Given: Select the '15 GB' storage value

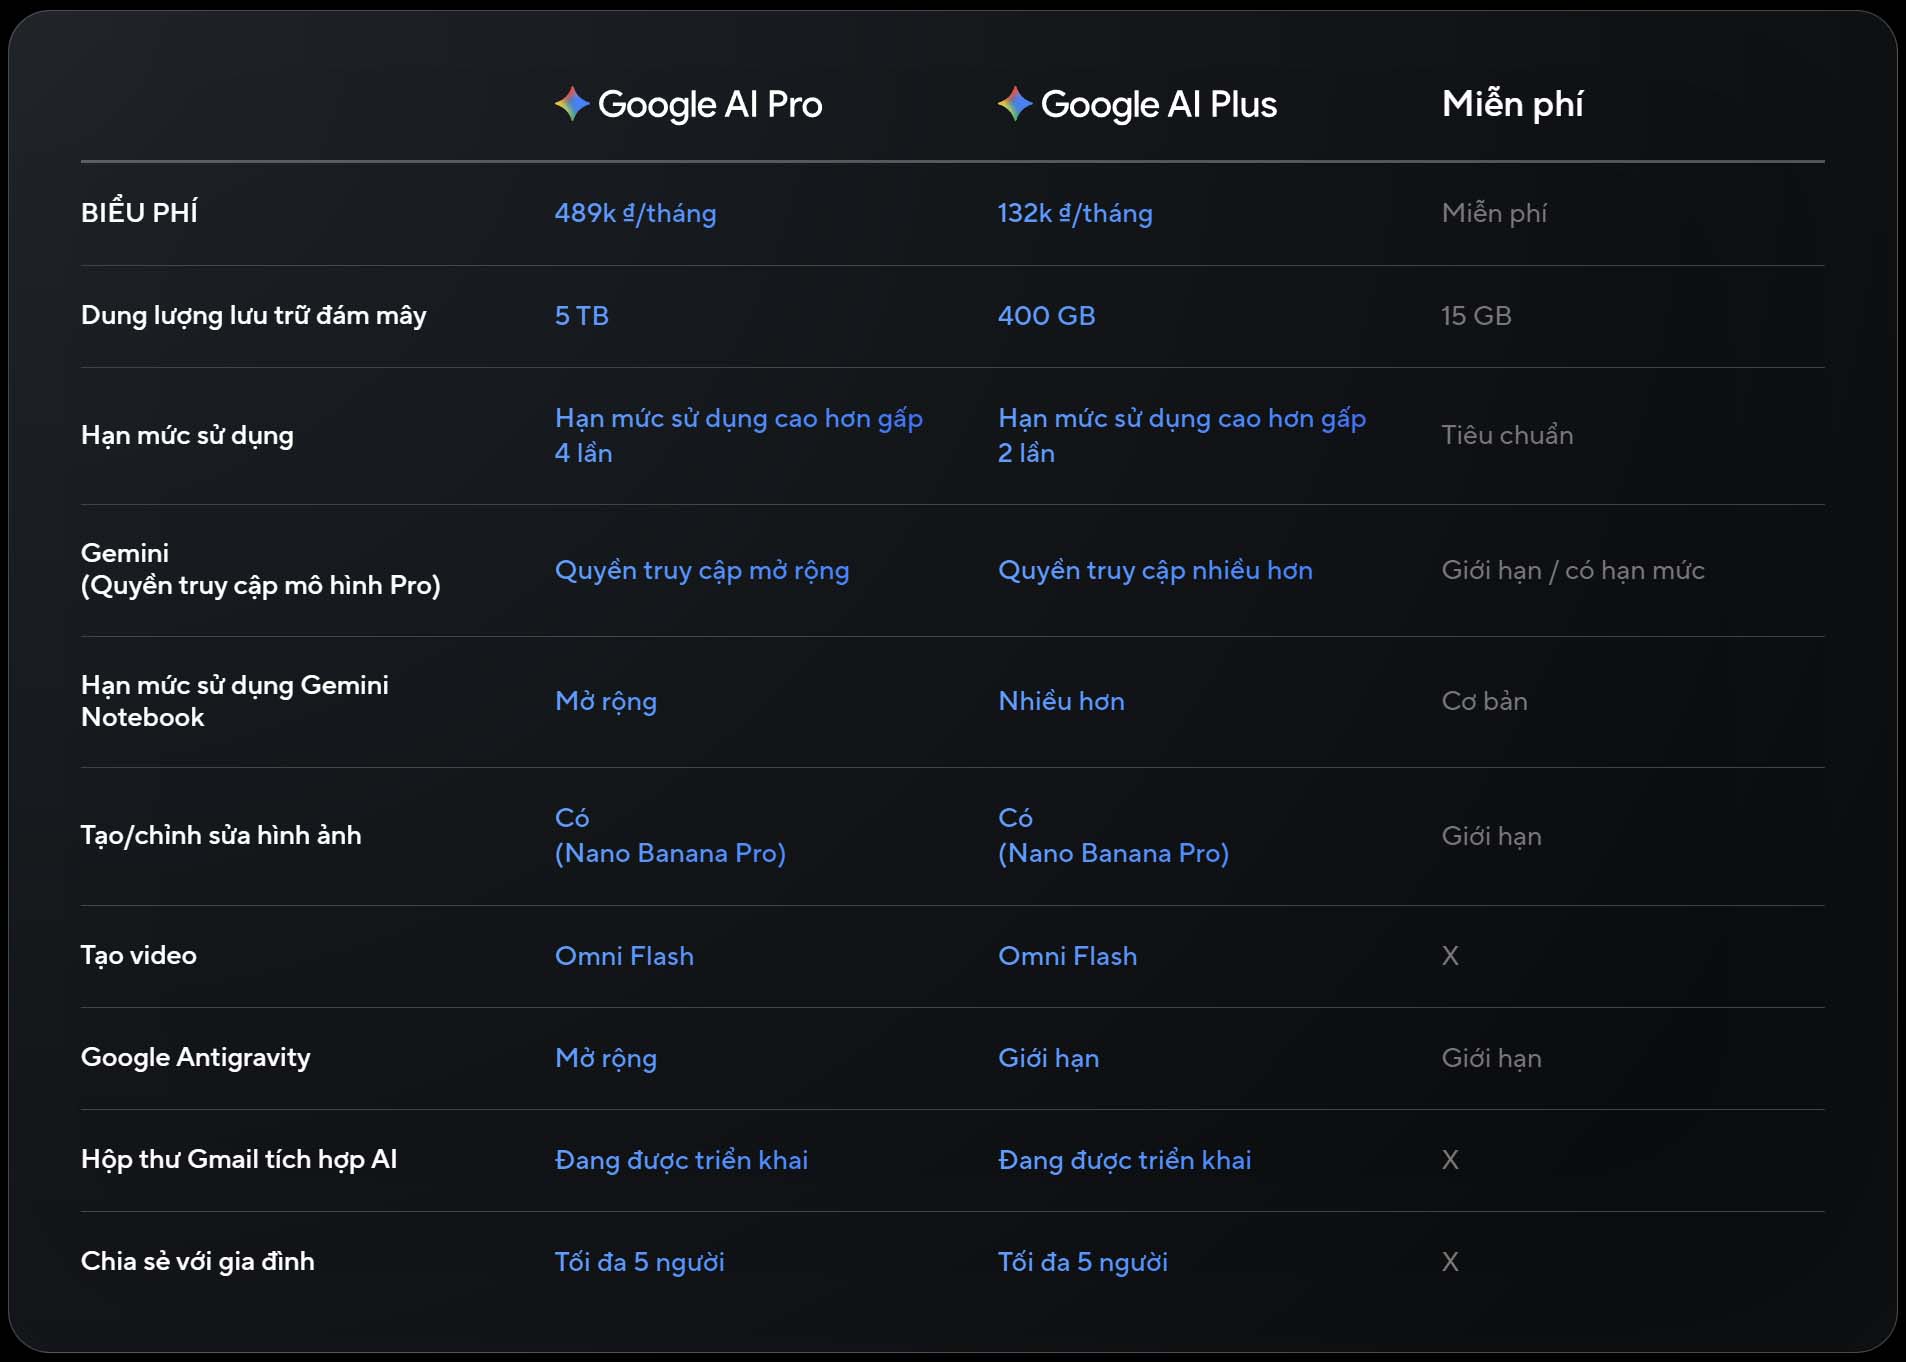Looking at the screenshot, I should click(1476, 316).
